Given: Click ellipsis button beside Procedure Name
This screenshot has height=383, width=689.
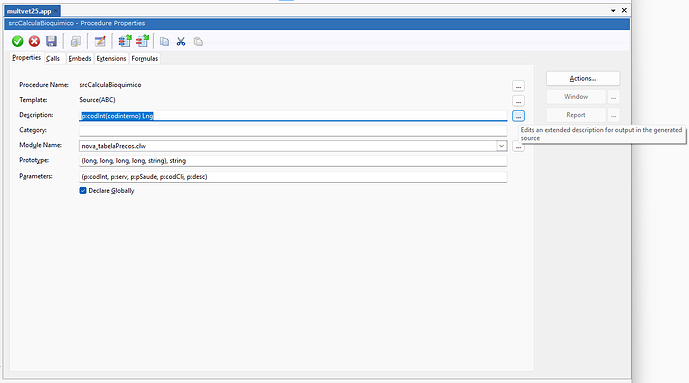Looking at the screenshot, I should pos(519,86).
